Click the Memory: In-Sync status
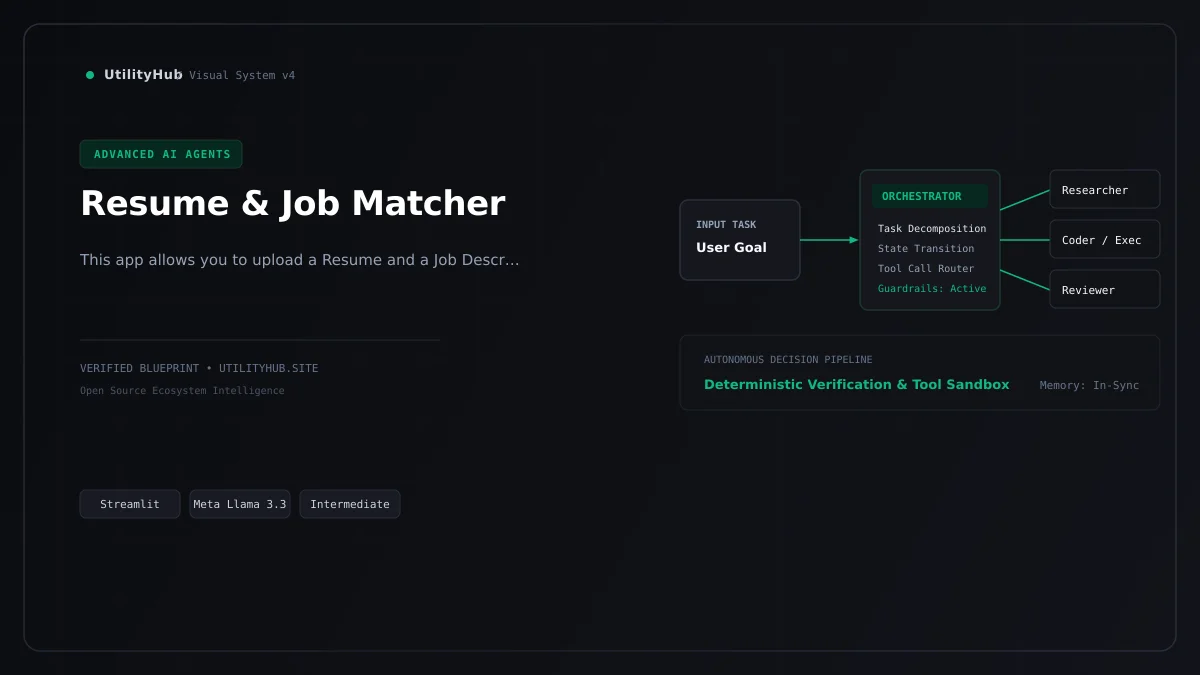Viewport: 1200px width, 675px height. [x=1089, y=386]
